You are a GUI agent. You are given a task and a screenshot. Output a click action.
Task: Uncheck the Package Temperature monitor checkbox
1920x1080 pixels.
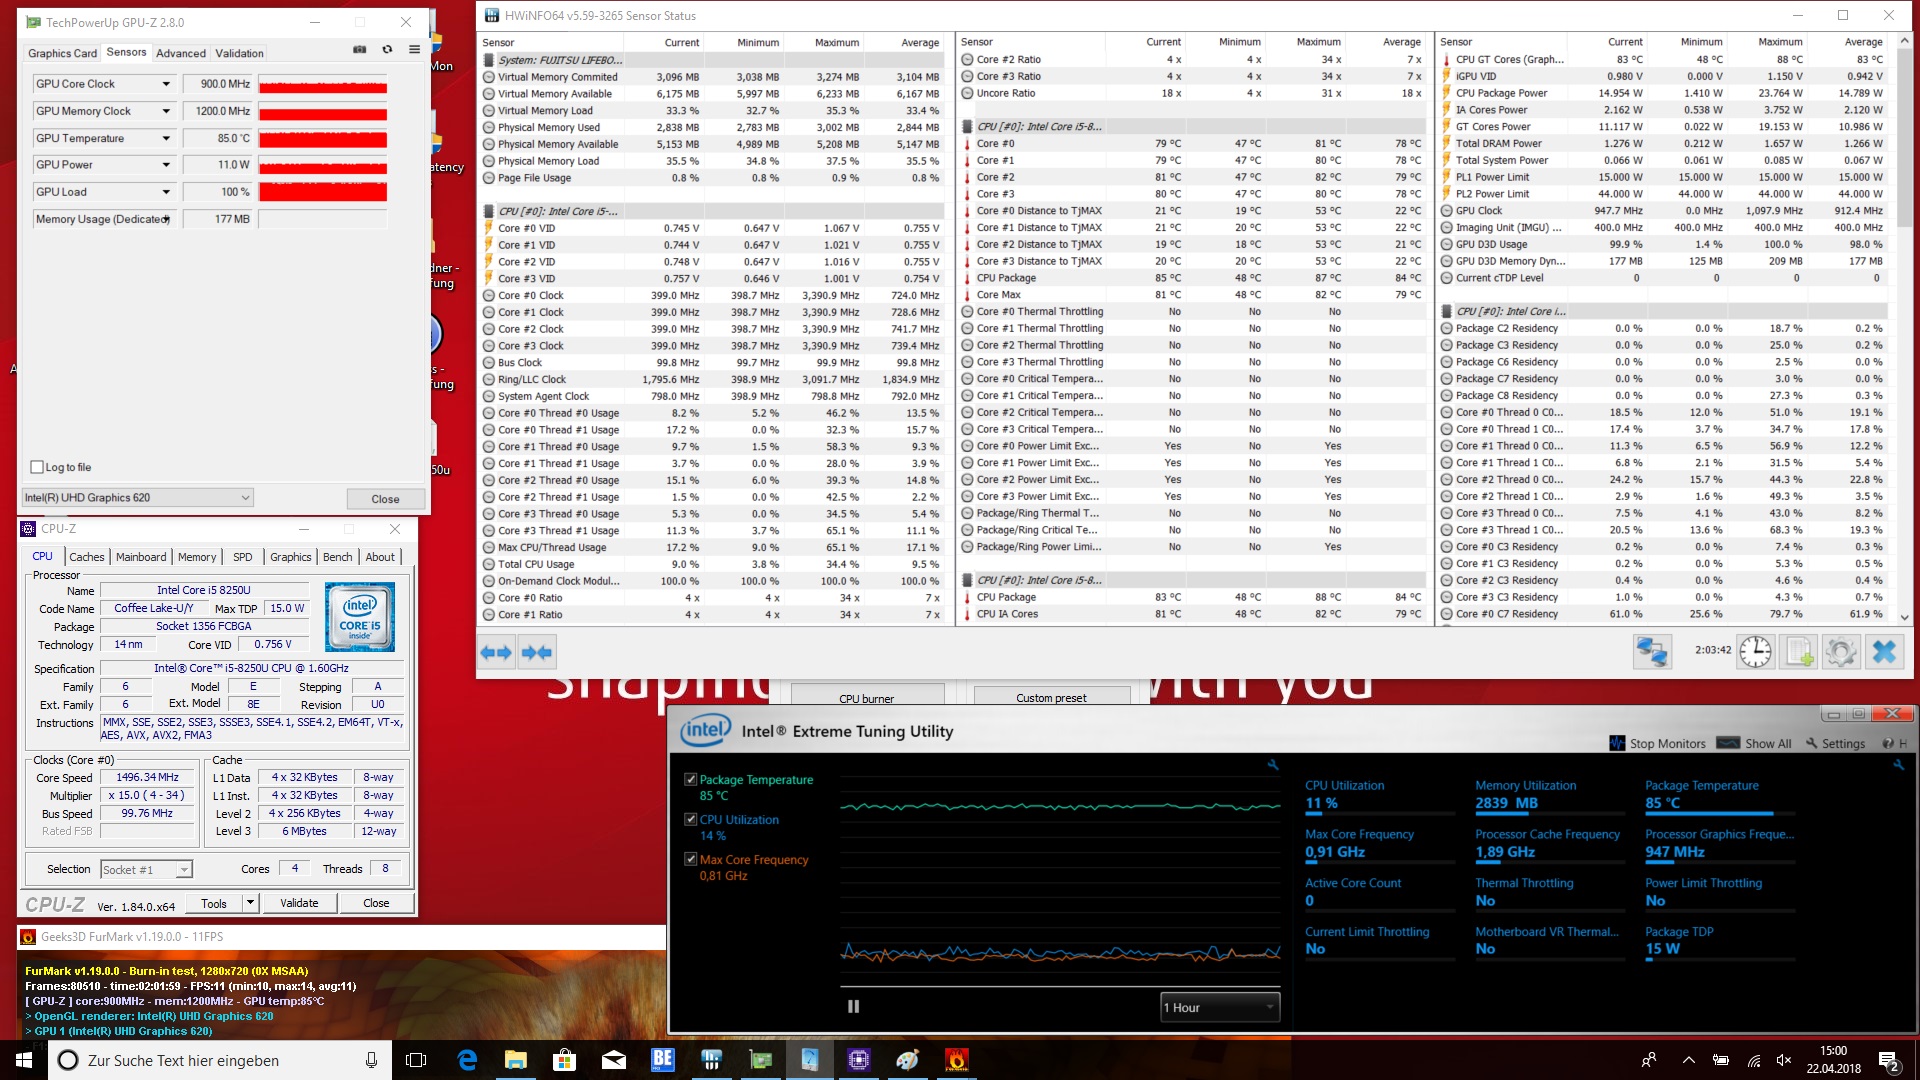coord(690,779)
